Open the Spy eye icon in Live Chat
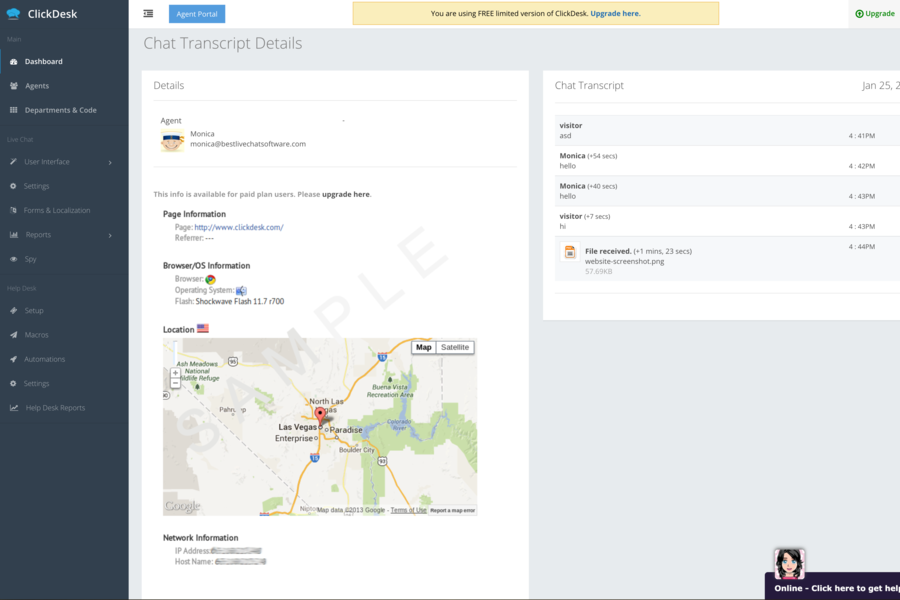 point(13,258)
